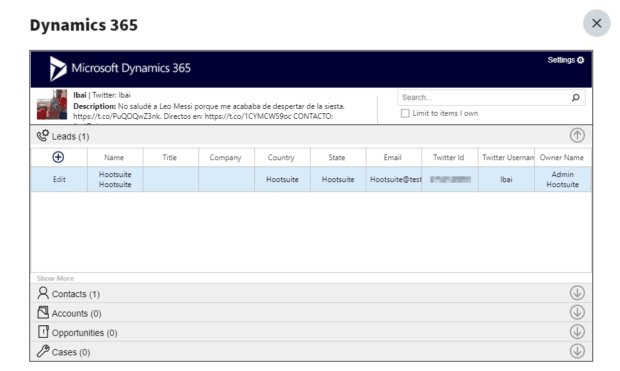Click the Accounts section icon
The height and width of the screenshot is (371, 620).
pyautogui.click(x=43, y=312)
